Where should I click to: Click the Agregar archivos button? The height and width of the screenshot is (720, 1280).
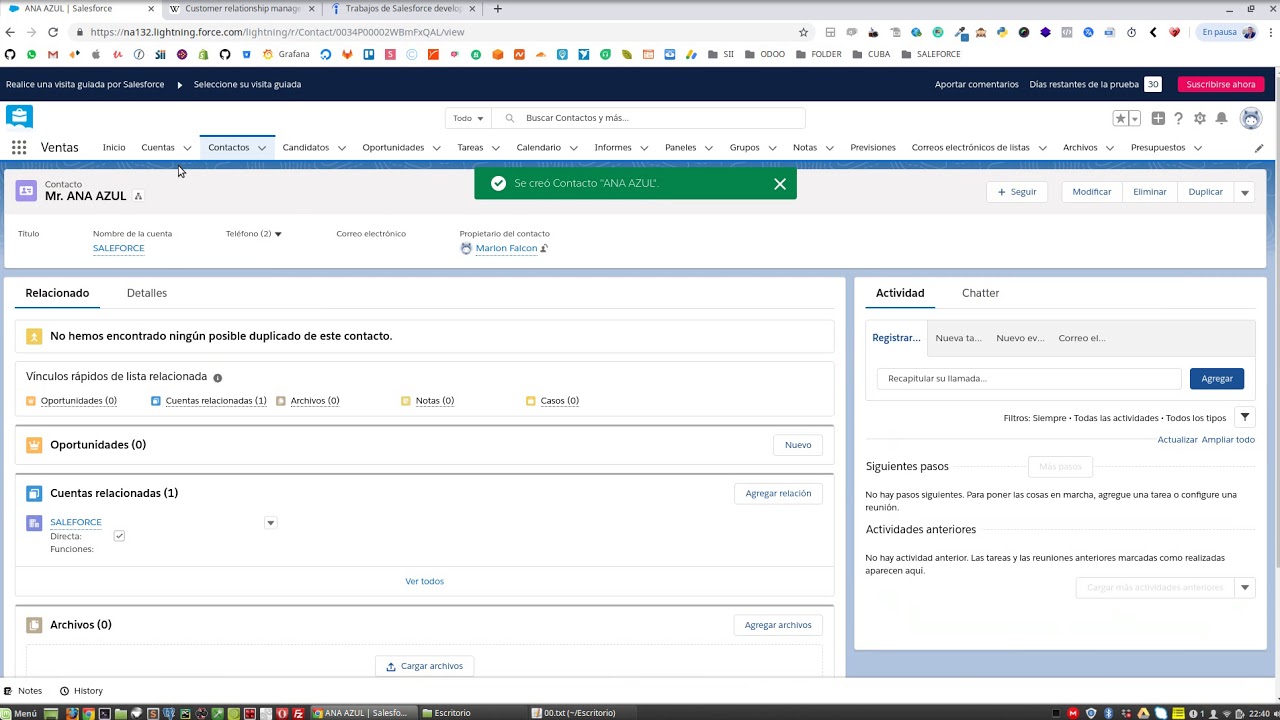[778, 625]
